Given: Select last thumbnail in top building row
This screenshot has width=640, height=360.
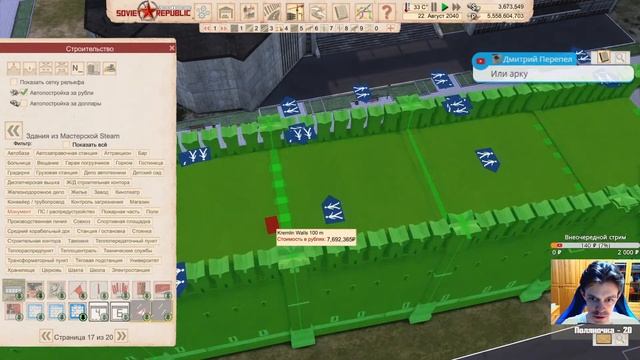Looking at the screenshot, I should [x=162, y=289].
